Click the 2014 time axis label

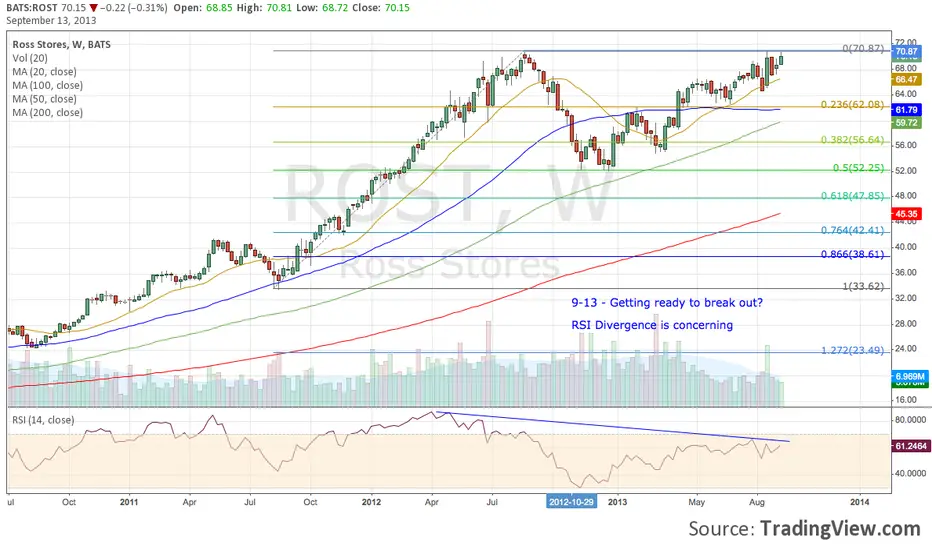(859, 502)
